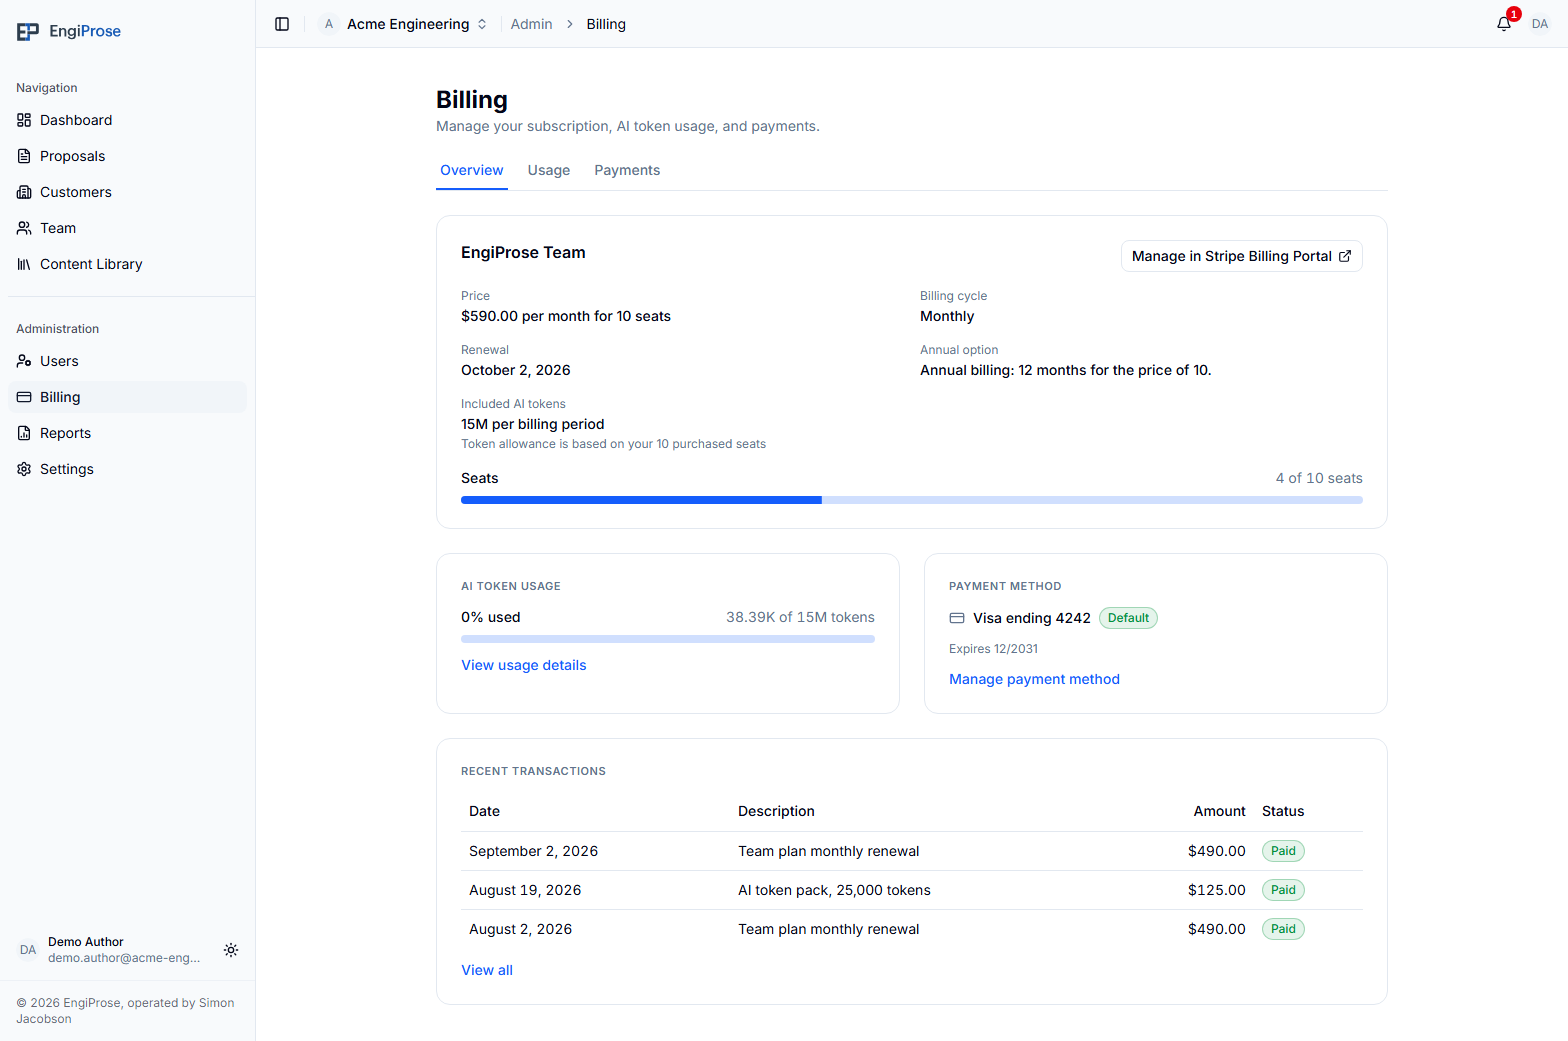Go to the Customers page
This screenshot has height=1041, width=1568.
point(127,192)
